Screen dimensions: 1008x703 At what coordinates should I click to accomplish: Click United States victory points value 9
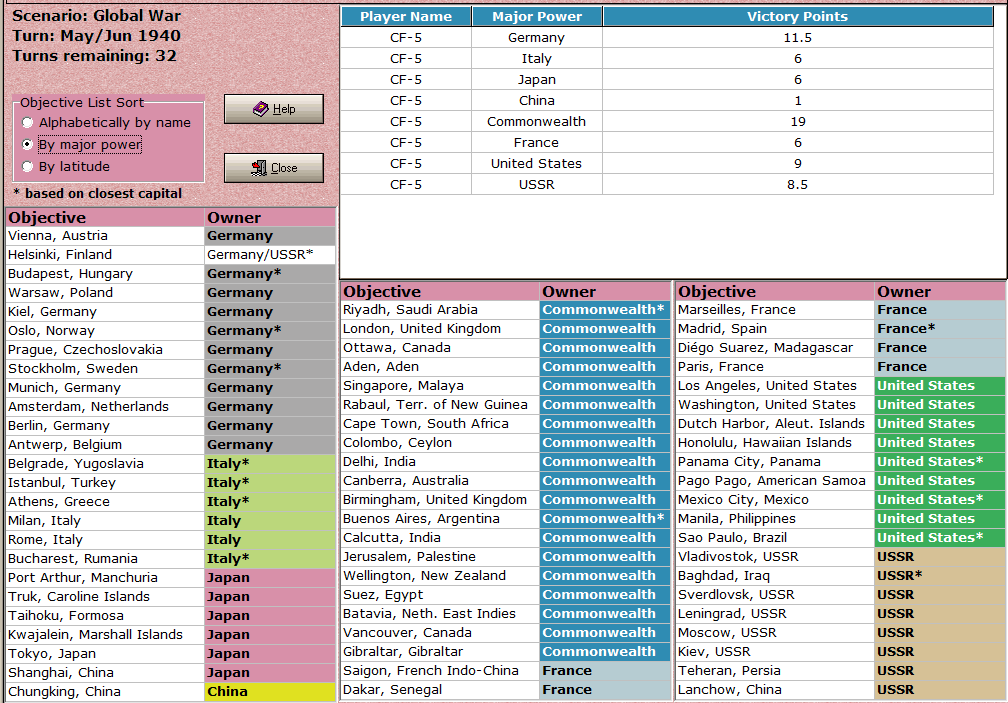[798, 164]
